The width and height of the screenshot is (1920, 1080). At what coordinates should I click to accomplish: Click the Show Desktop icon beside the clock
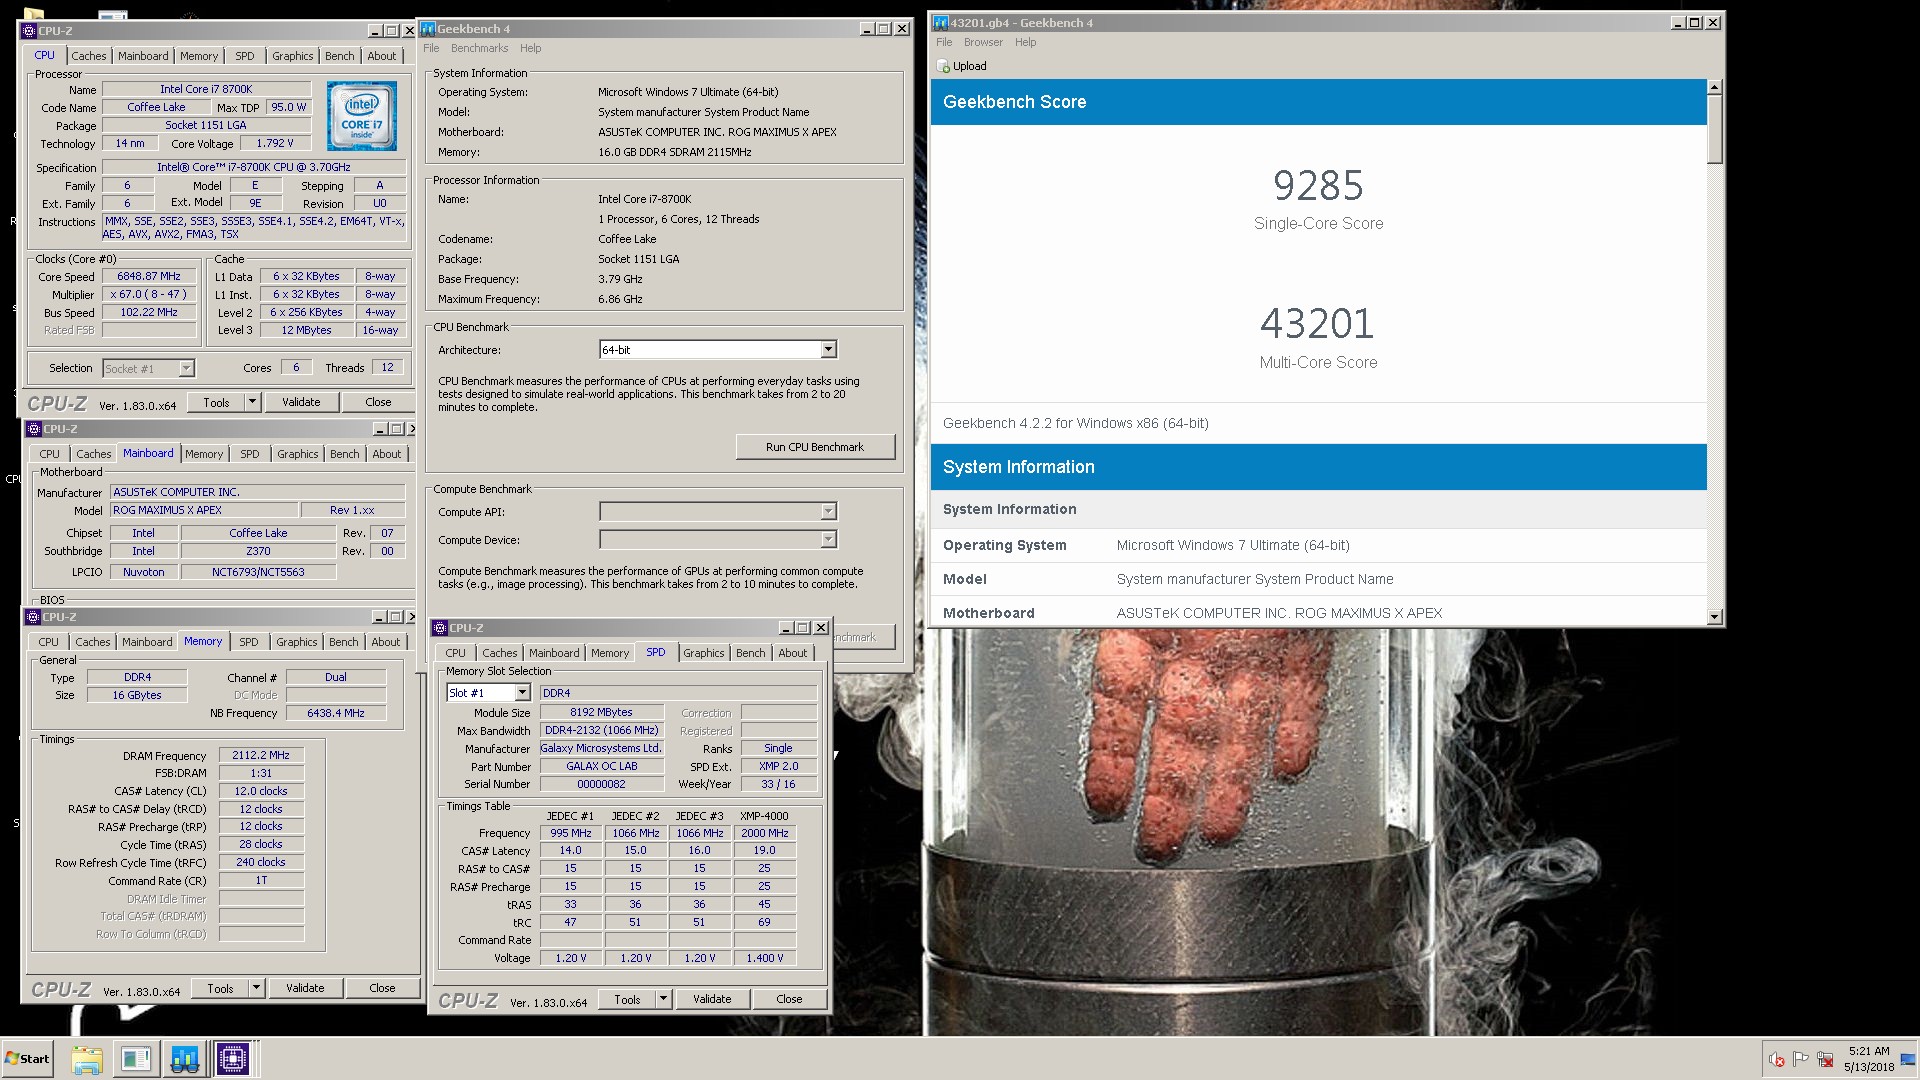coord(1907,1059)
